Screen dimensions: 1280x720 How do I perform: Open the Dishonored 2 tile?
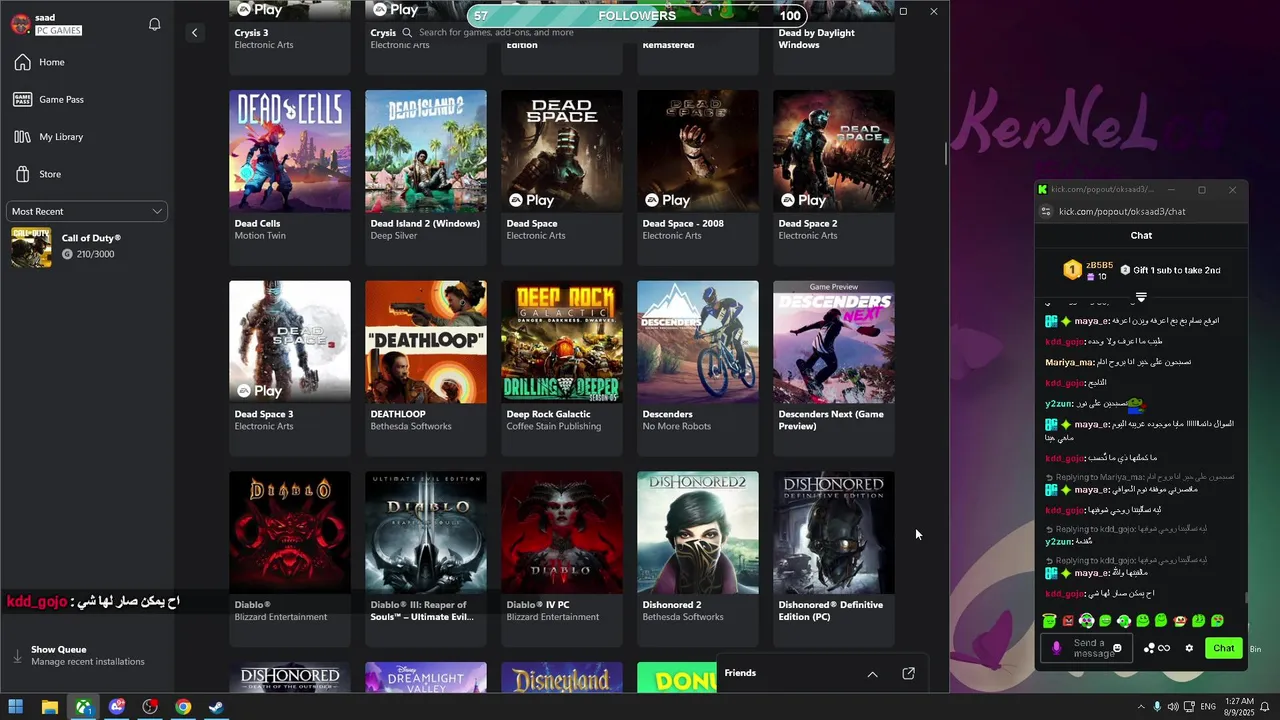(x=698, y=558)
